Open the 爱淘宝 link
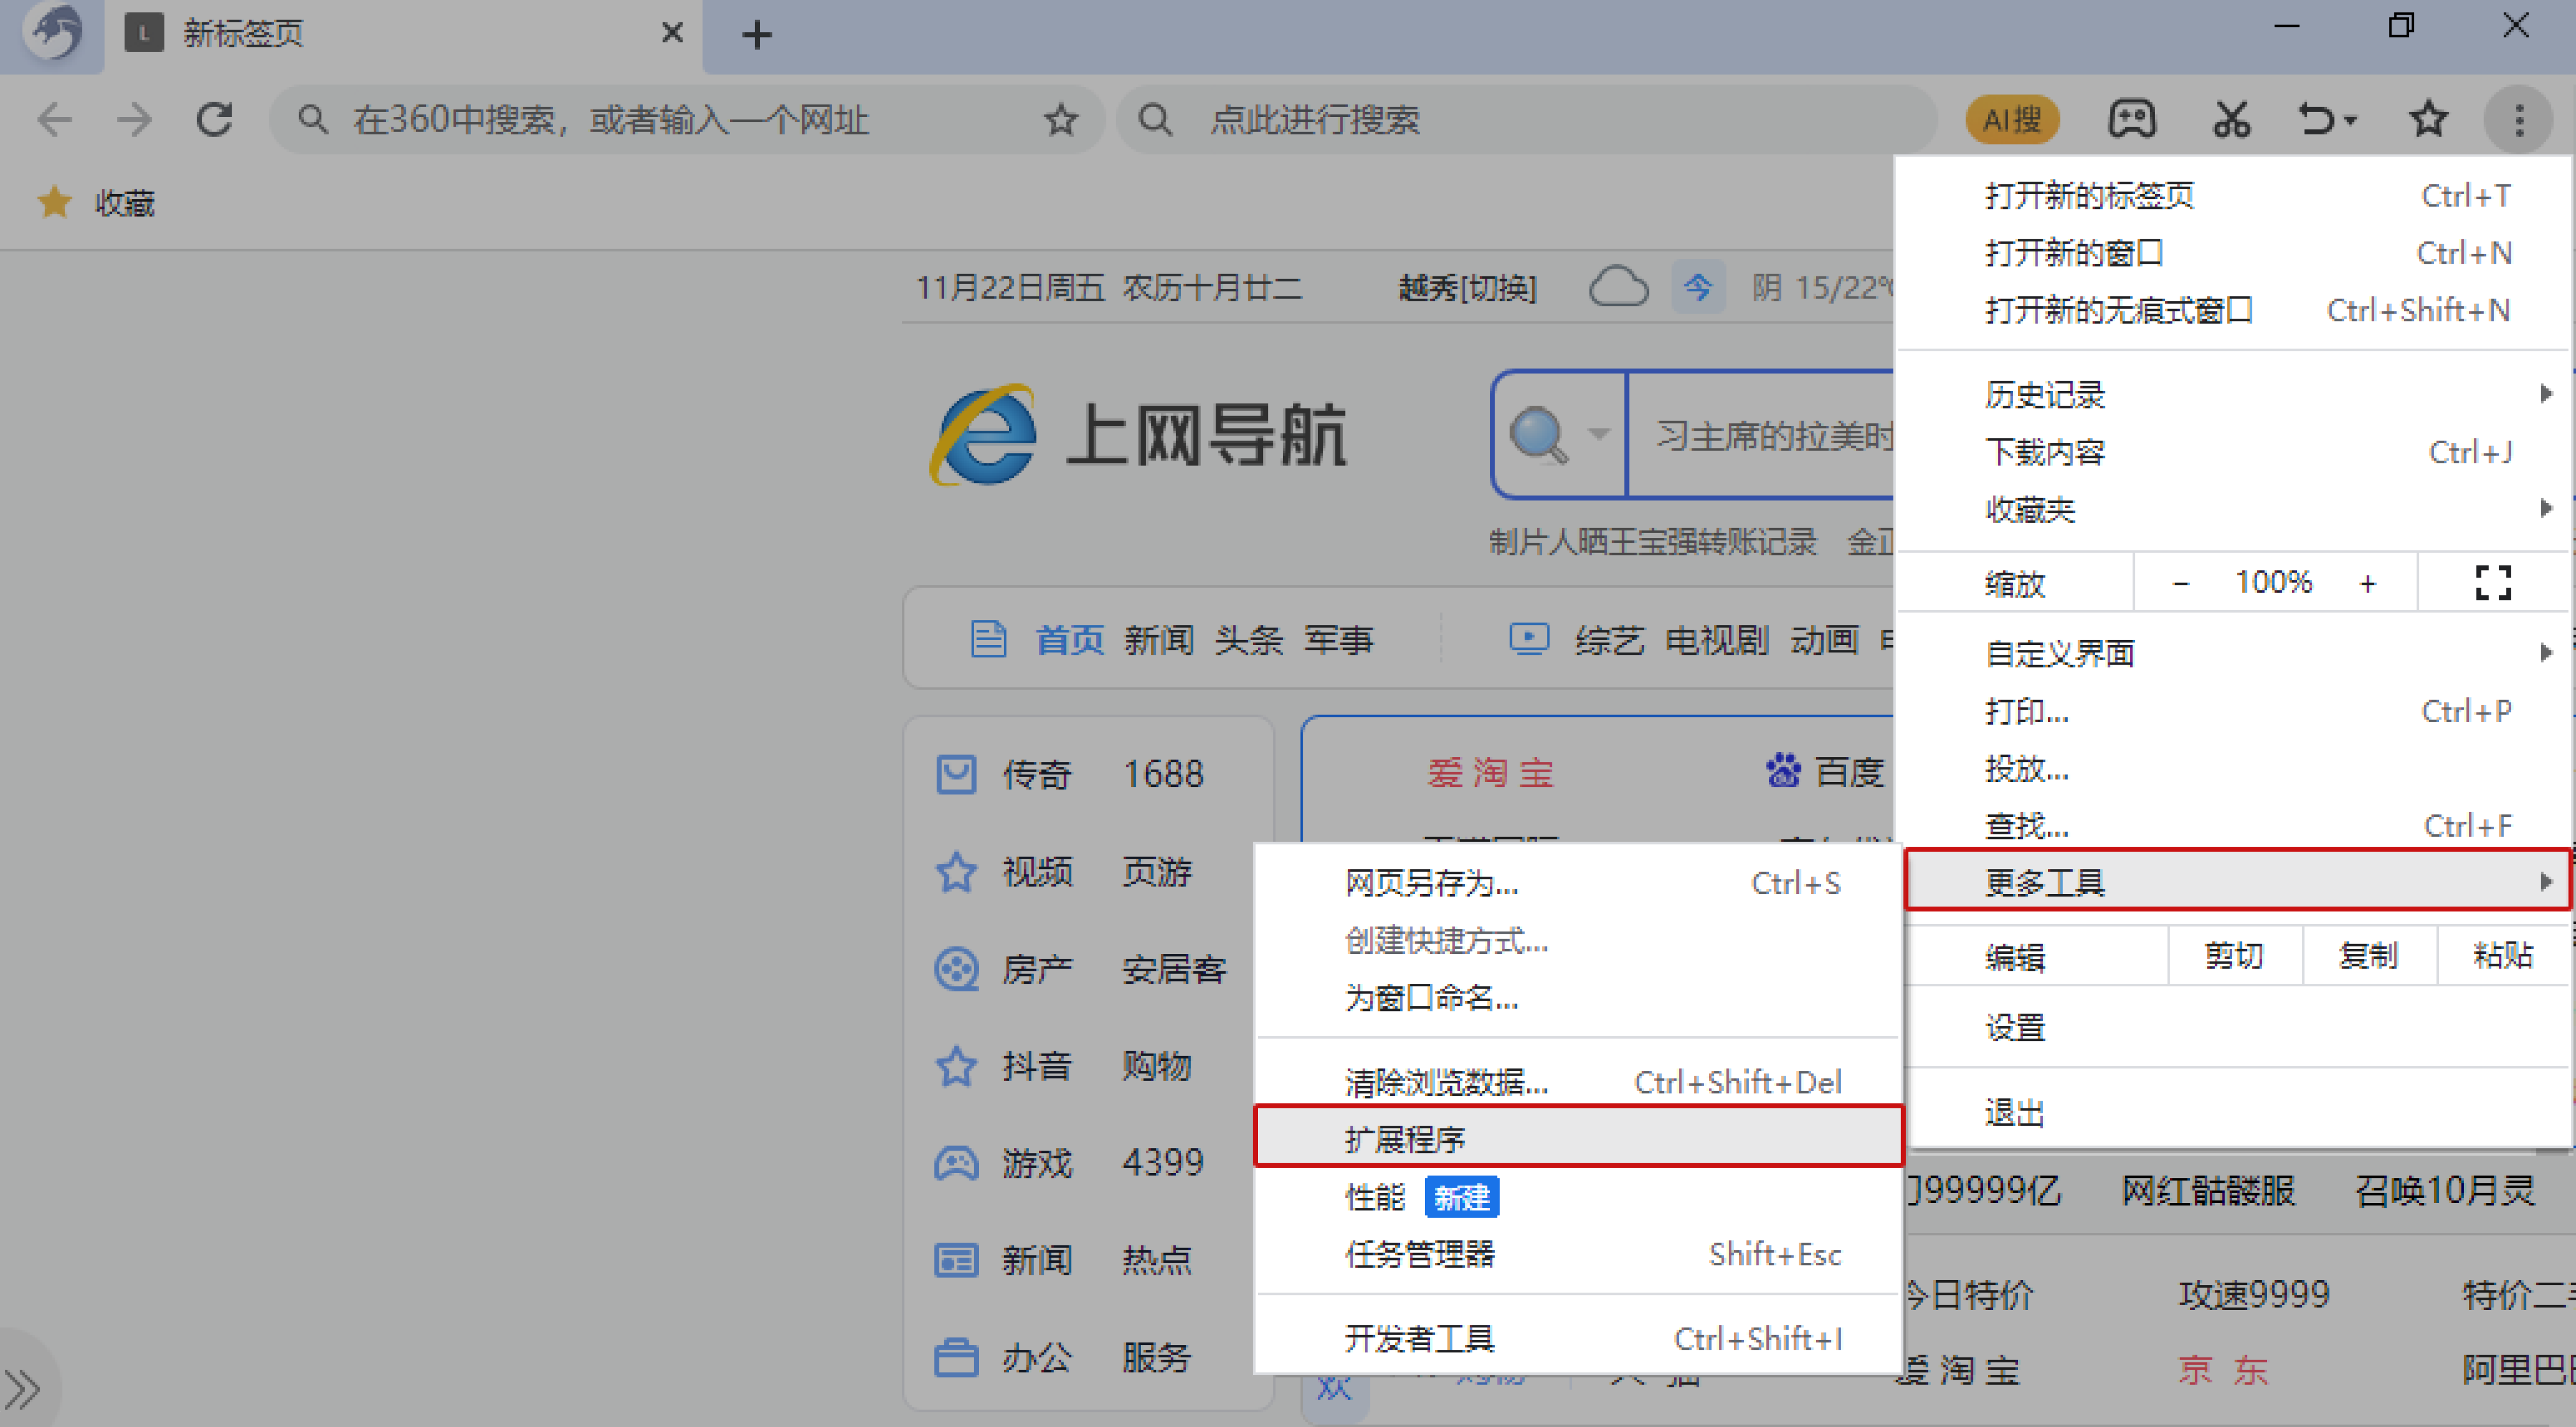The height and width of the screenshot is (1427, 2576). point(1490,772)
